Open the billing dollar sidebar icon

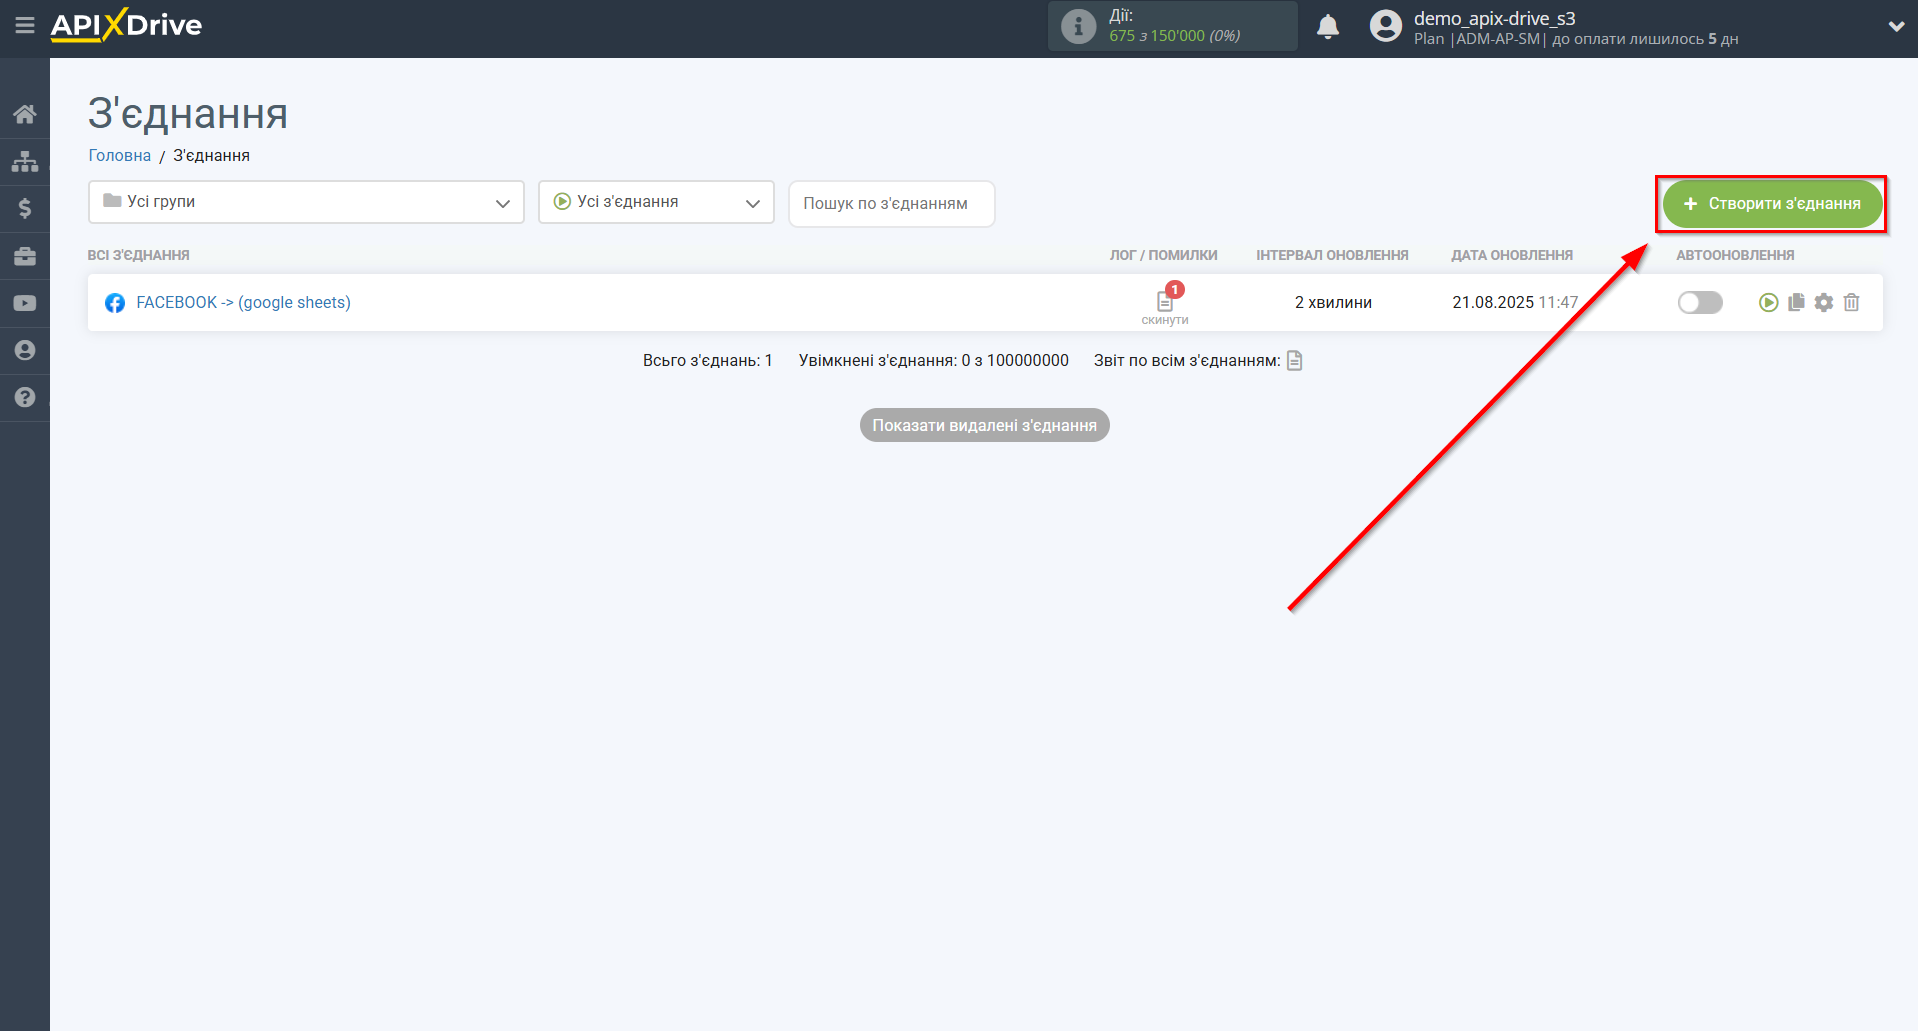25,208
